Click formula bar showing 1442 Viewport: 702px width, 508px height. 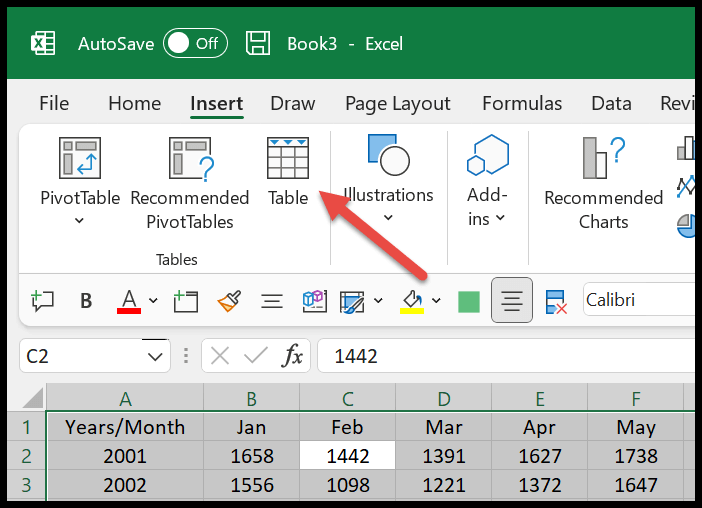(506, 356)
